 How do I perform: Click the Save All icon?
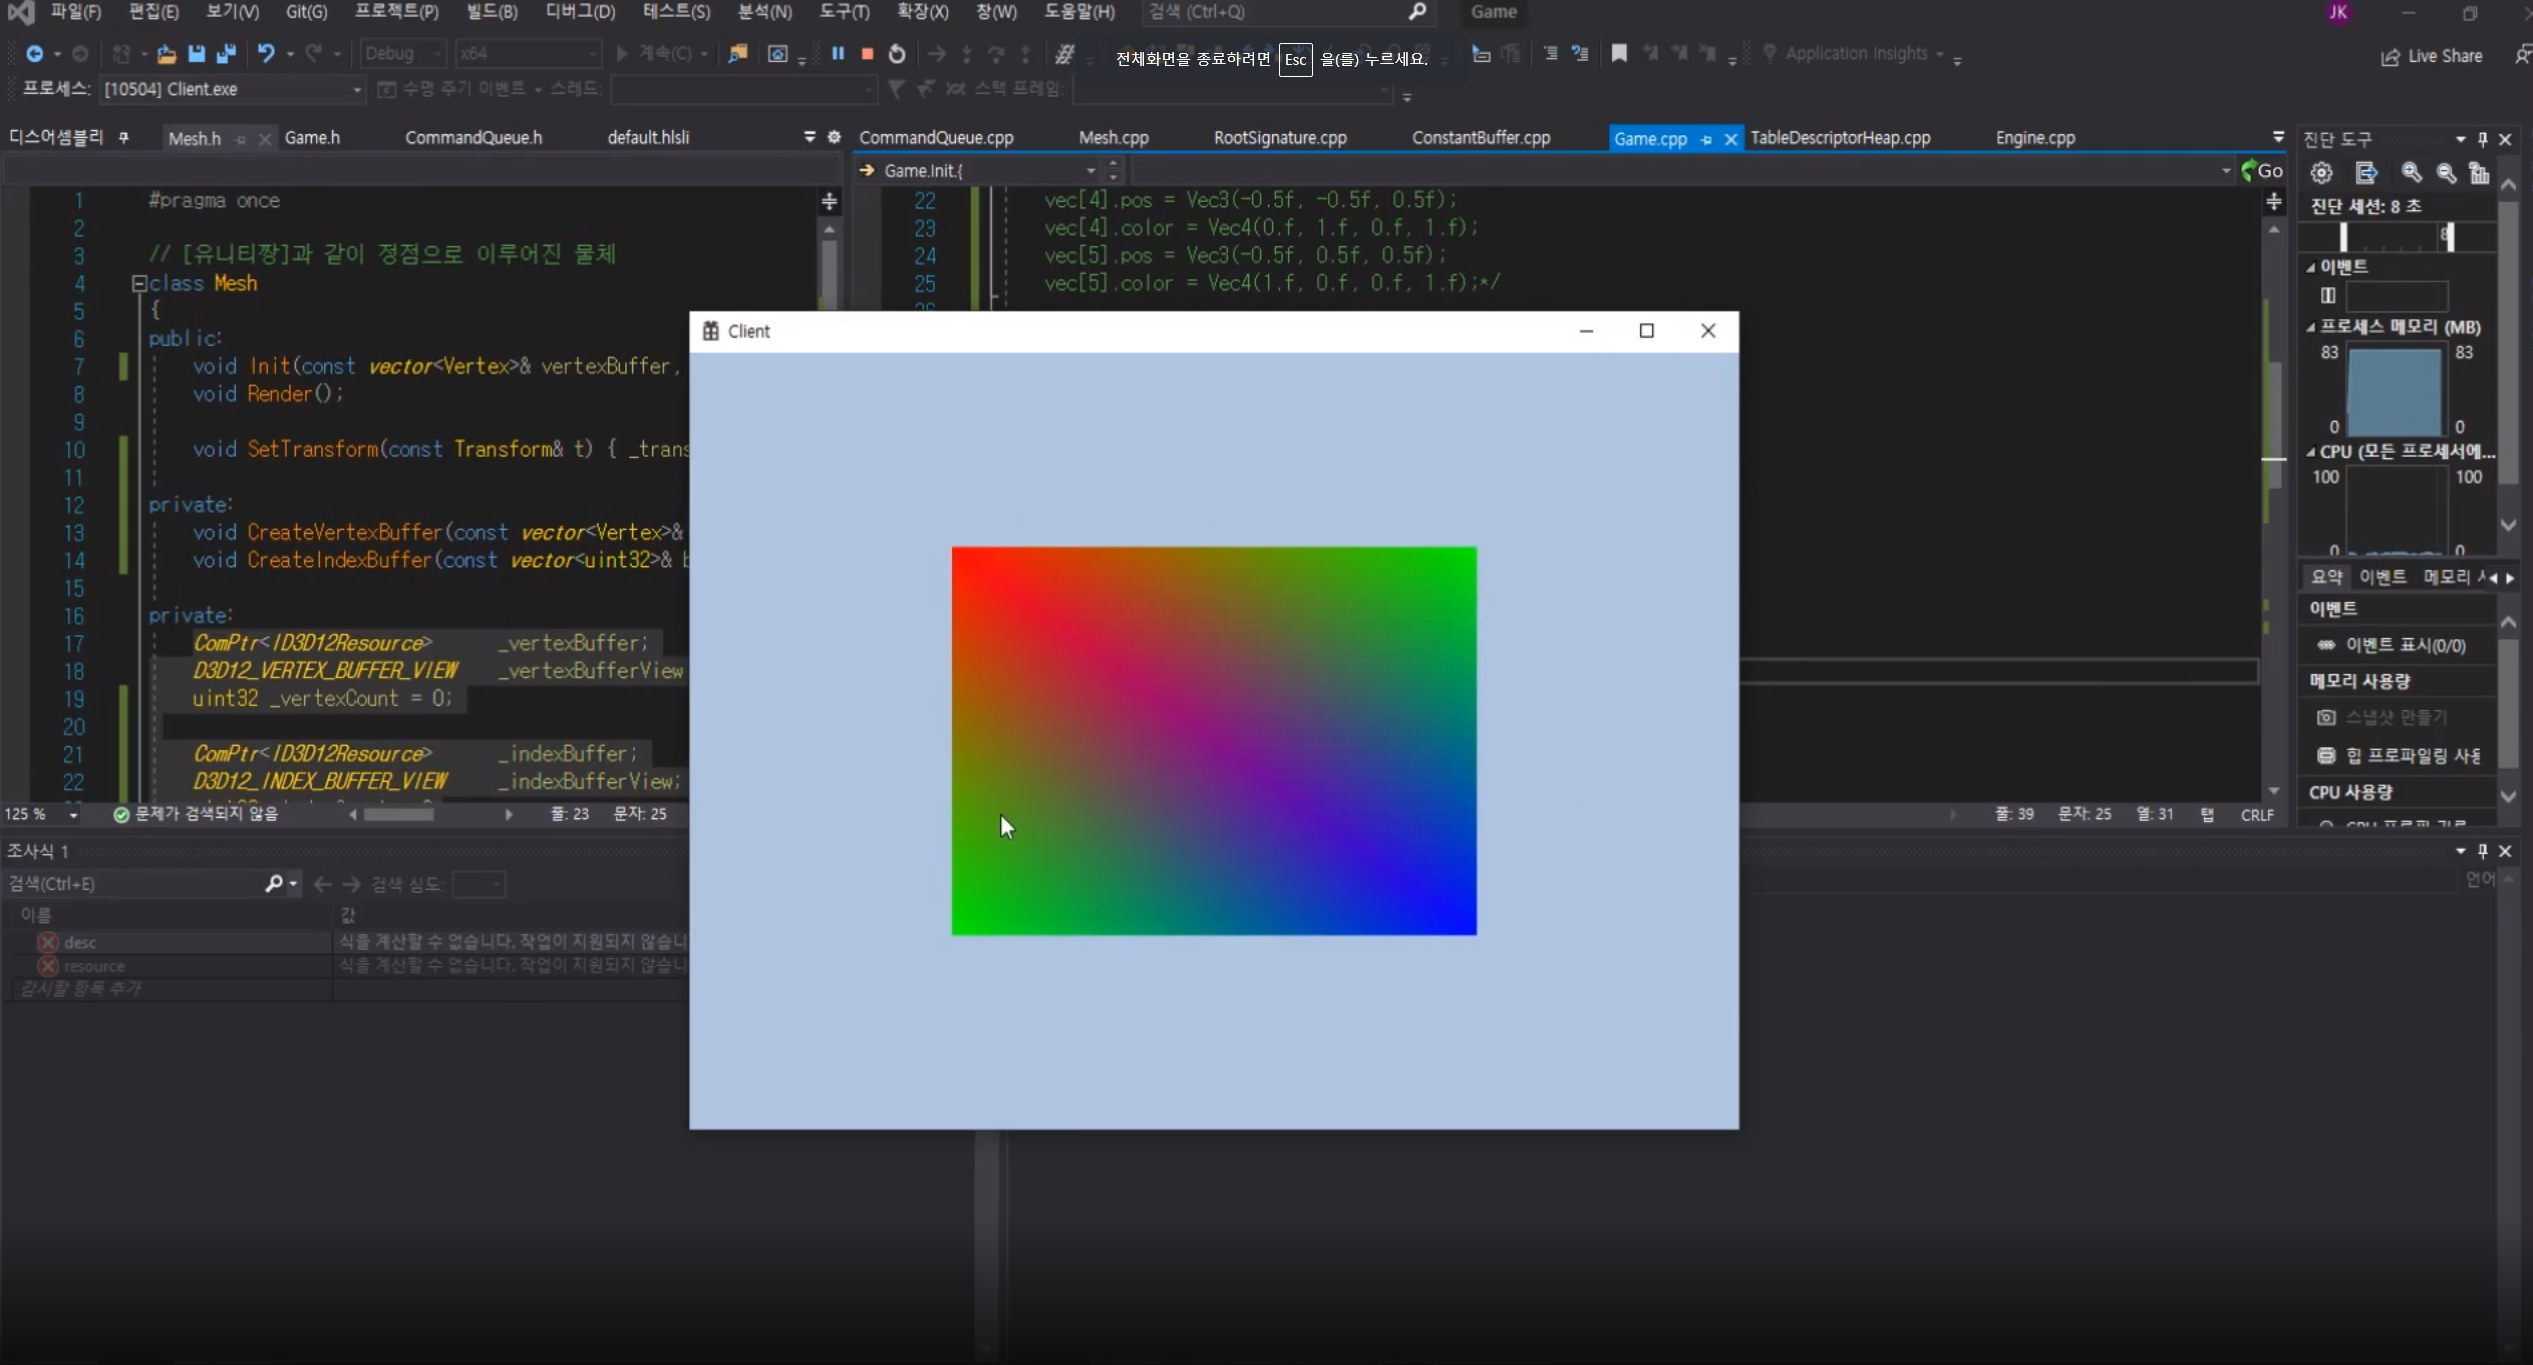click(x=227, y=54)
